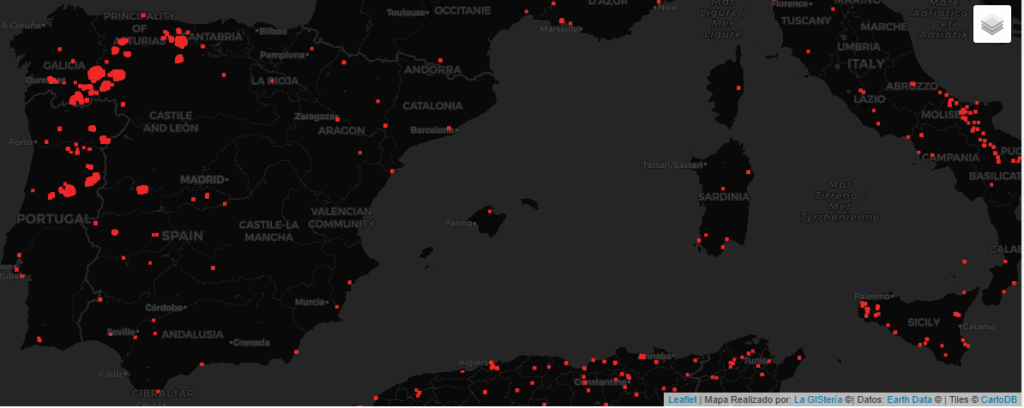Open the Earth Data link
This screenshot has width=1024, height=408.
coord(910,400)
